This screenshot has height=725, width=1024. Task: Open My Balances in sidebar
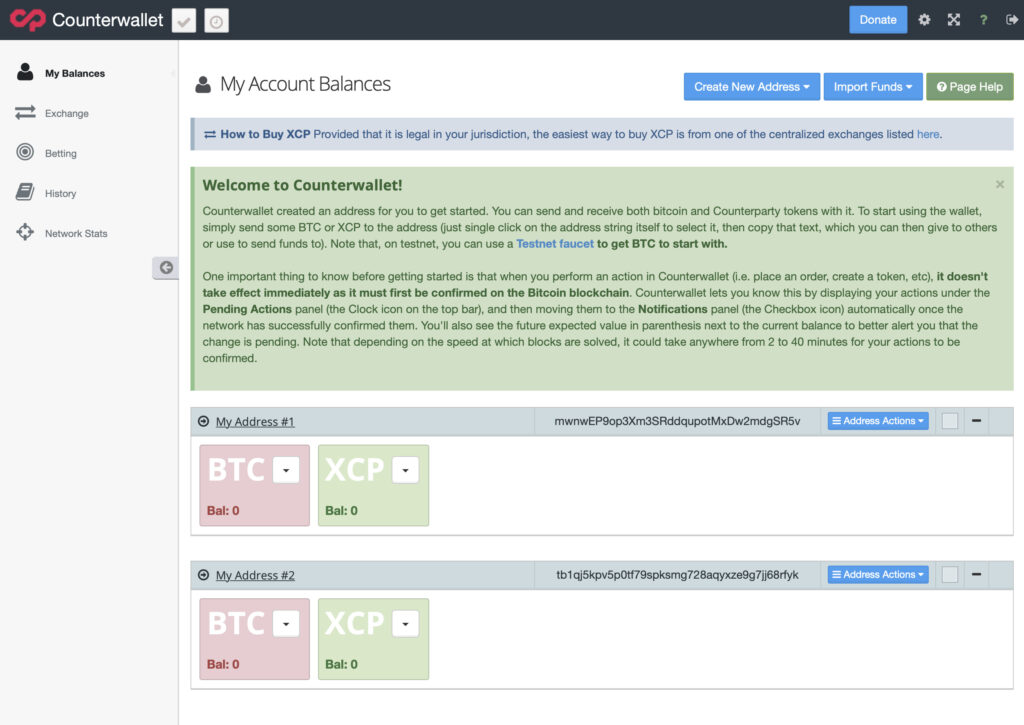(x=74, y=73)
